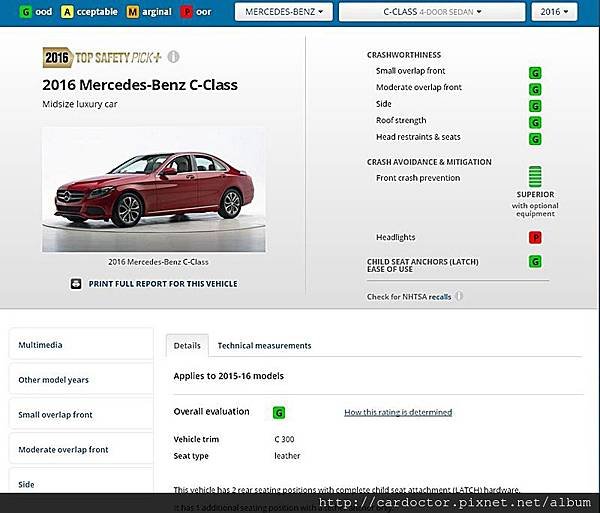
Task: Click the Headlights label
Action: pyautogui.click(x=395, y=237)
